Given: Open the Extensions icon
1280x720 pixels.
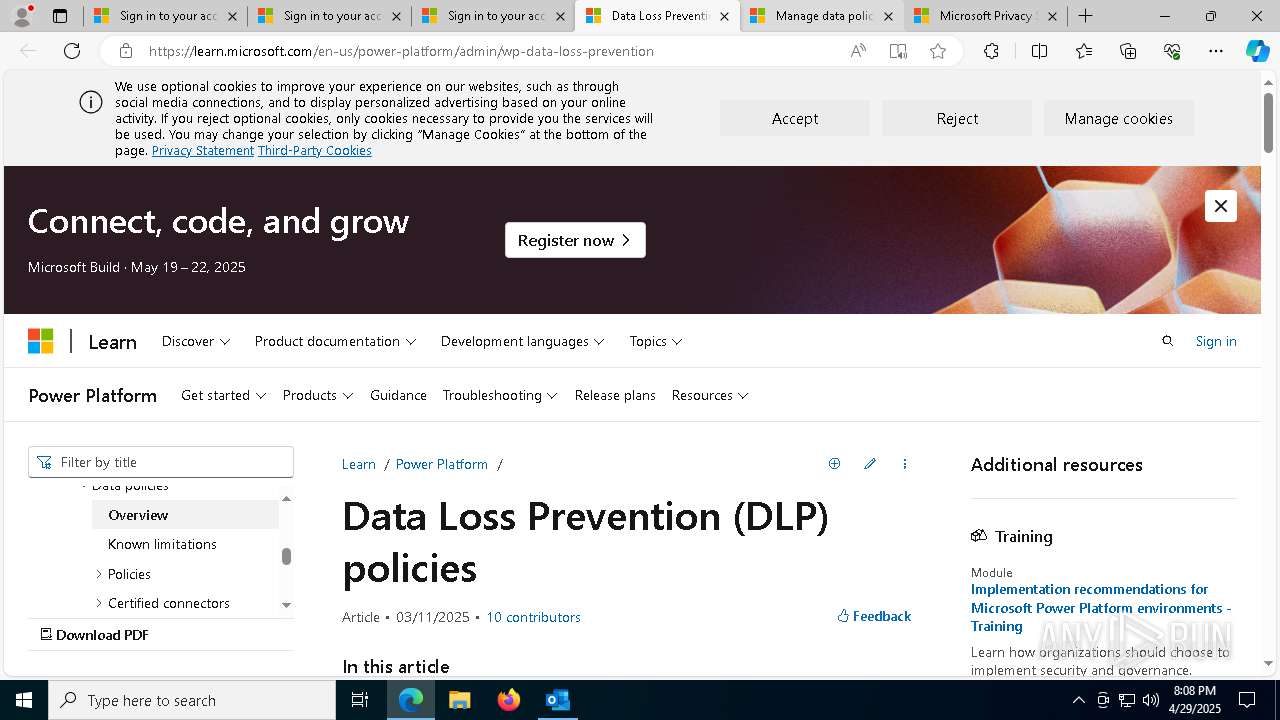Looking at the screenshot, I should point(991,51).
